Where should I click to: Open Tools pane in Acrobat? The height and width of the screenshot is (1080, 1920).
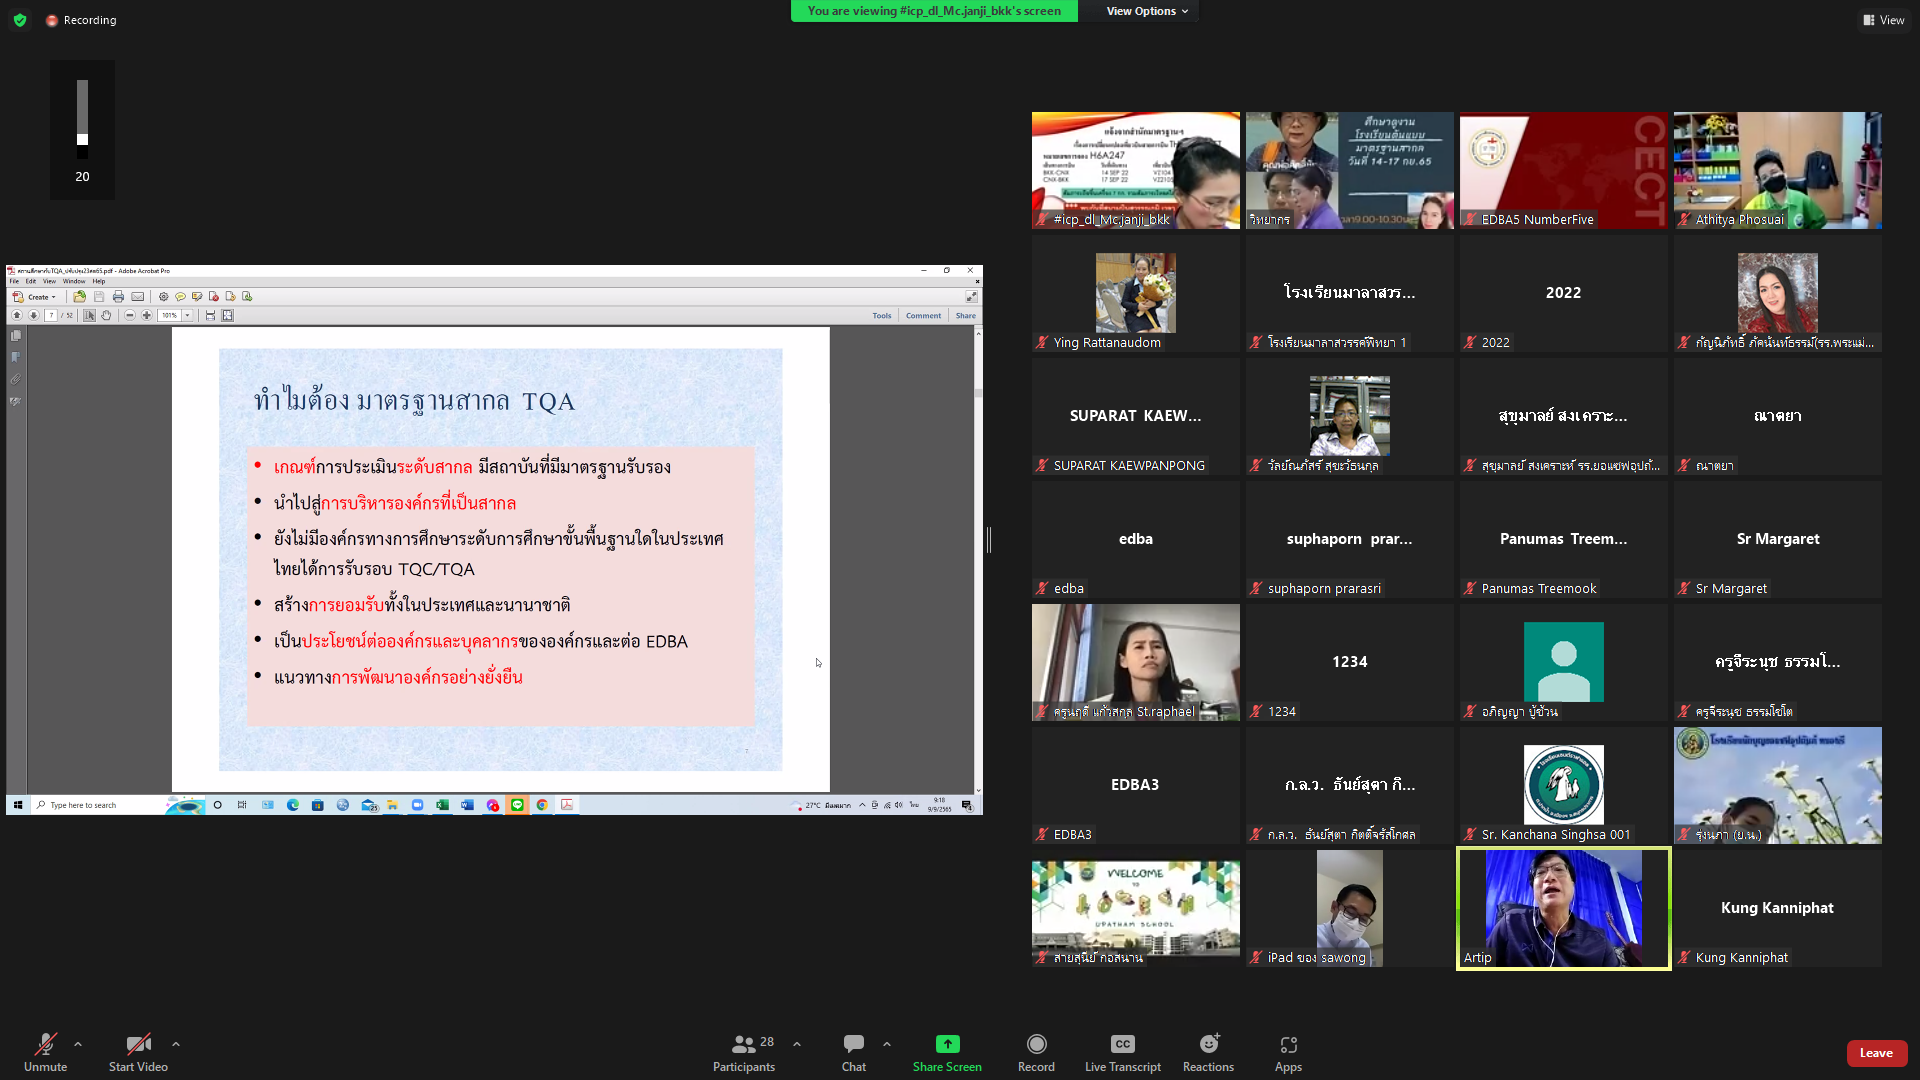(x=881, y=315)
